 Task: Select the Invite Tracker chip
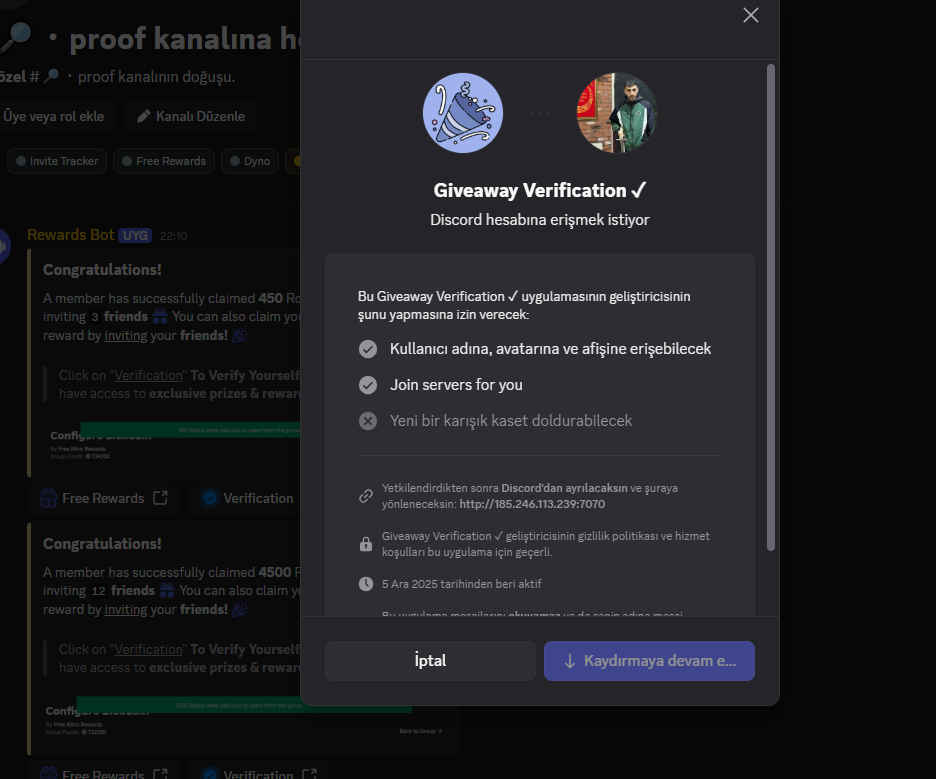[57, 161]
